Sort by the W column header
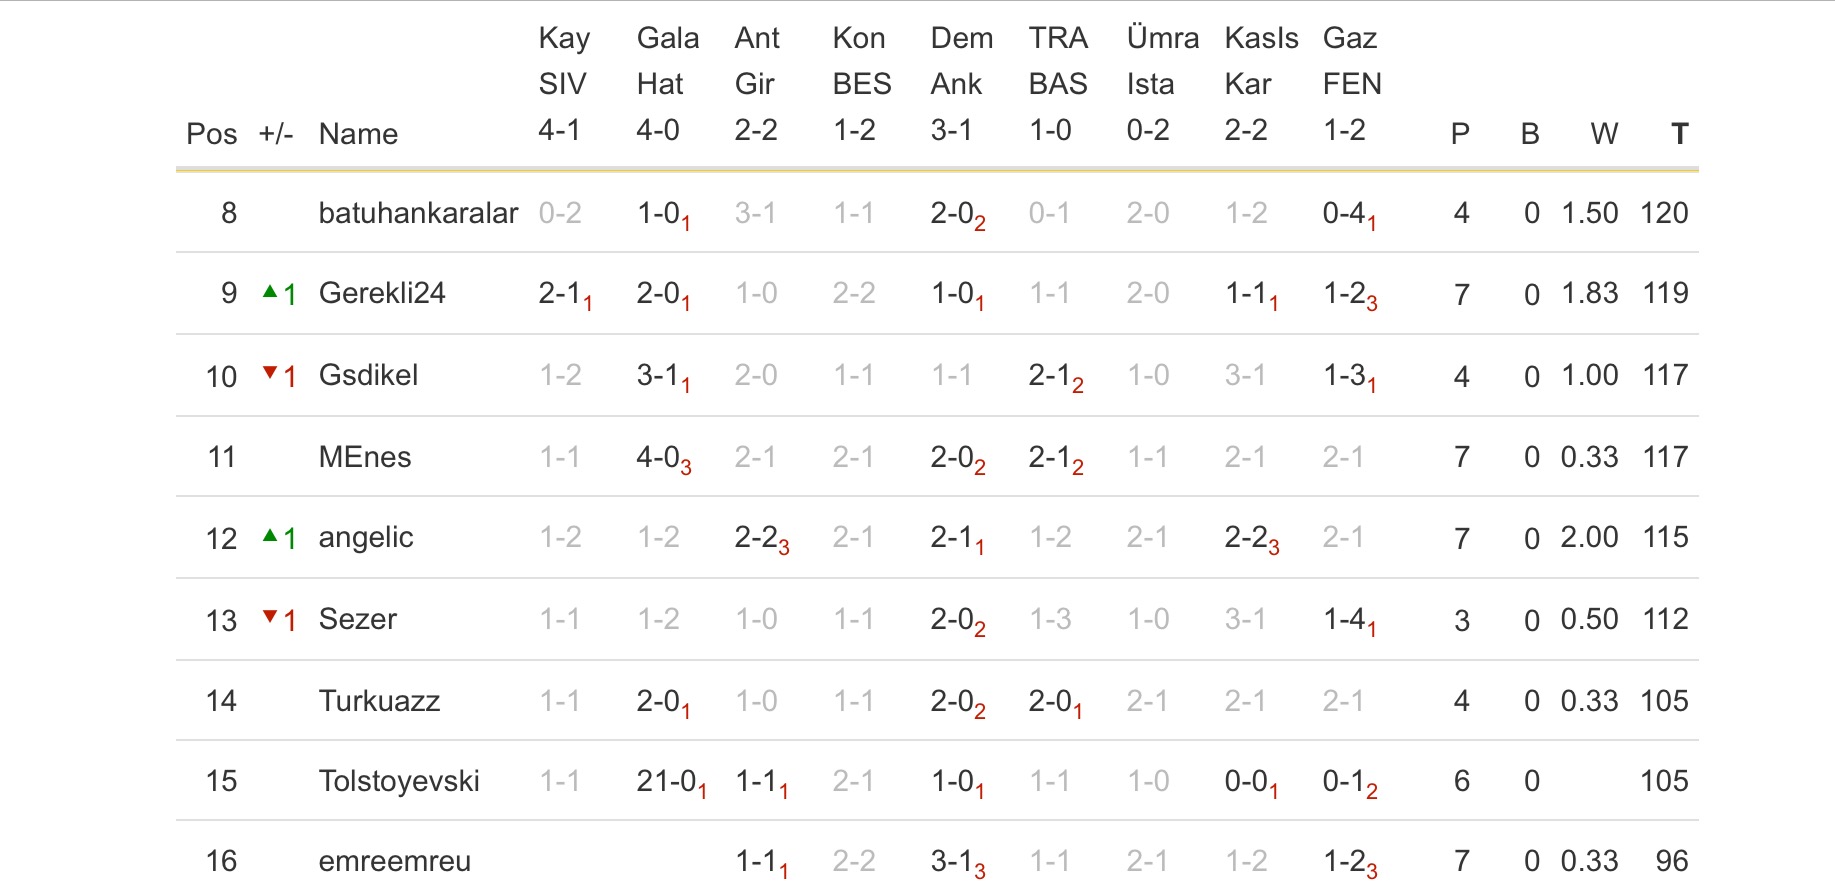This screenshot has height=893, width=1835. click(1604, 133)
